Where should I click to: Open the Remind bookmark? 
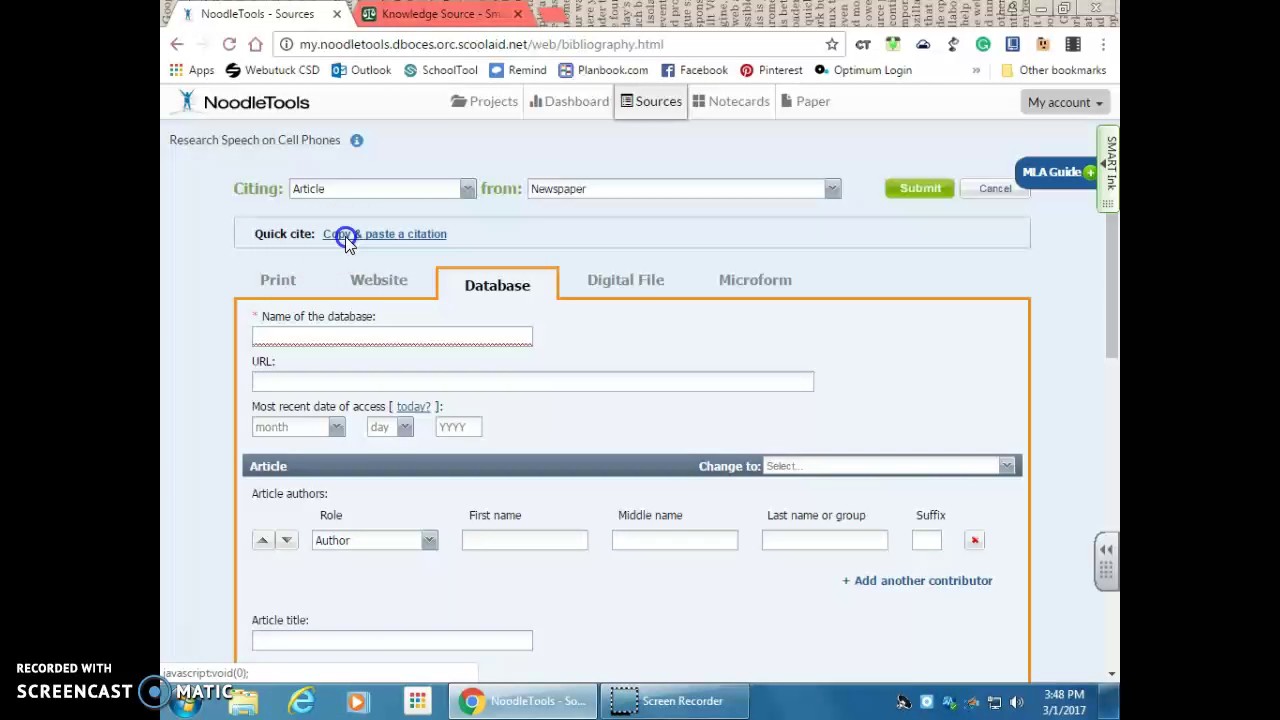pyautogui.click(x=518, y=70)
